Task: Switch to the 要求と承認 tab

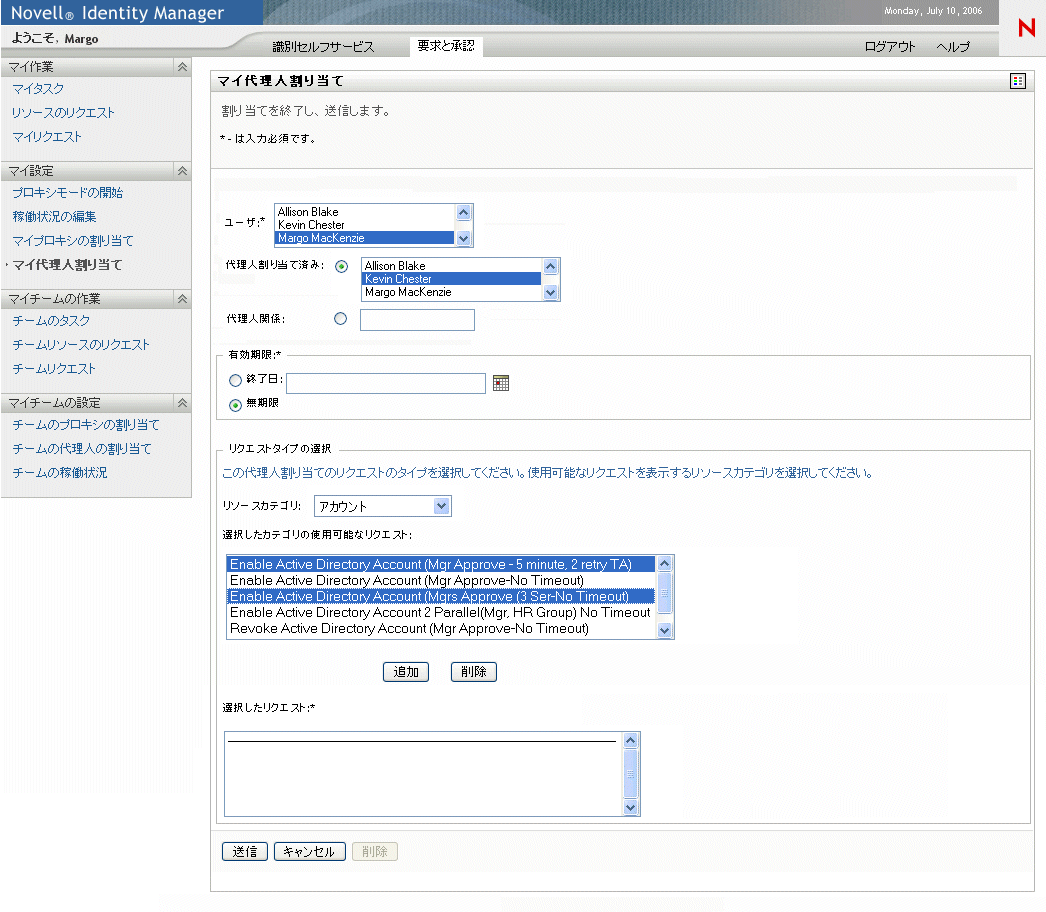Action: point(446,45)
